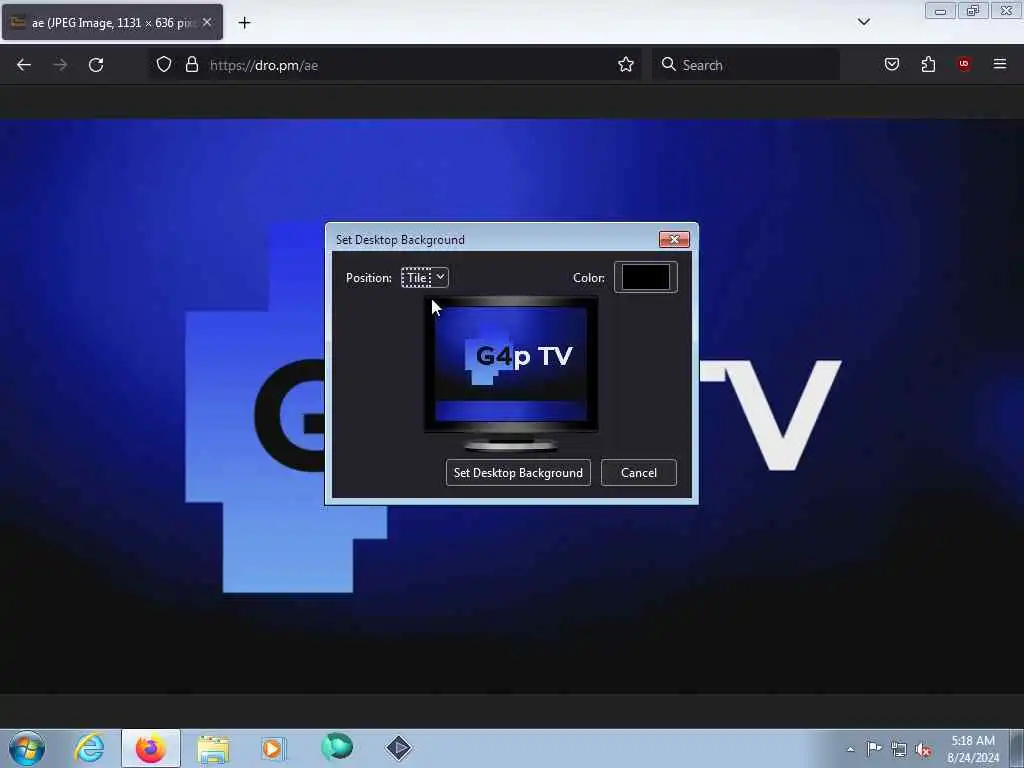
Task: Click the URL bar showing dro.pm/ae
Action: coord(395,65)
